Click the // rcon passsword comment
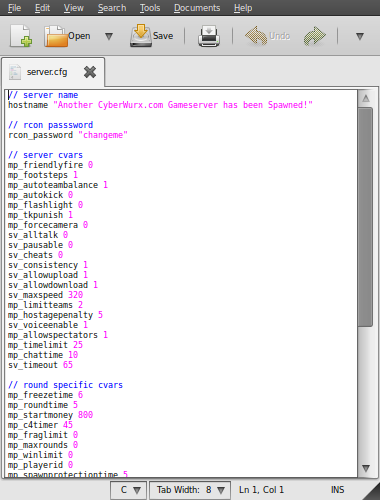Screen dimensions: 380x500 [50, 125]
